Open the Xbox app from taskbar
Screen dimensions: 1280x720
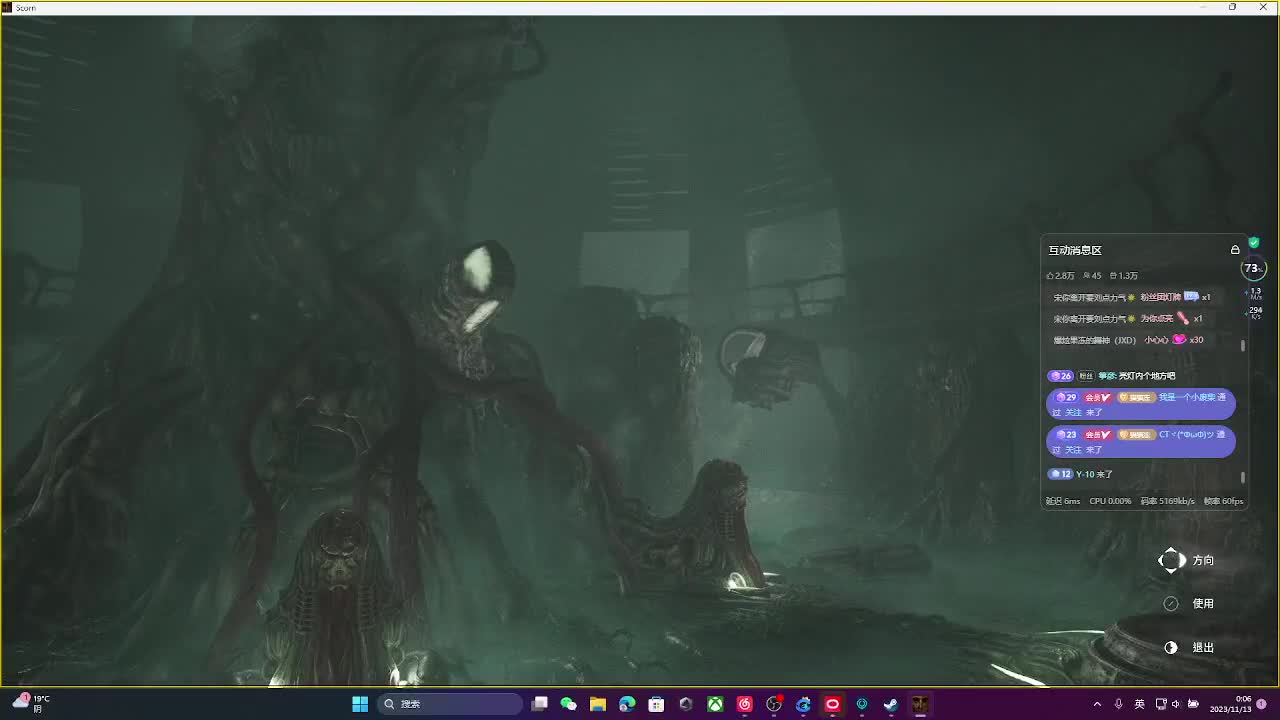715,704
